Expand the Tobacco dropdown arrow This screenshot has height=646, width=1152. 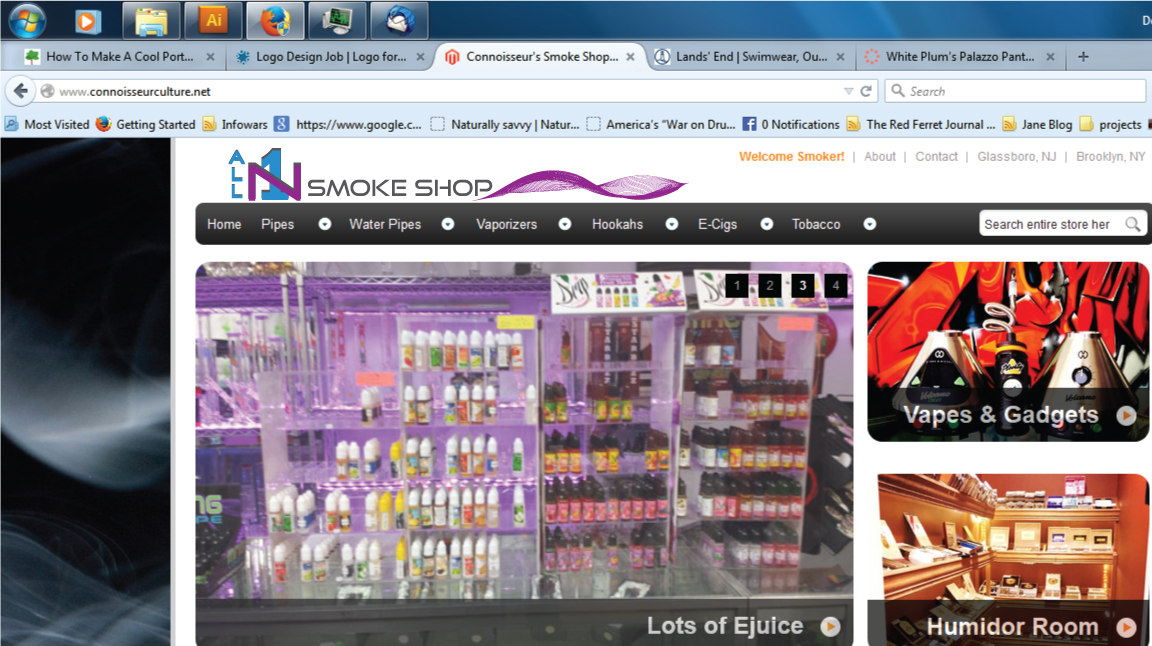[870, 224]
